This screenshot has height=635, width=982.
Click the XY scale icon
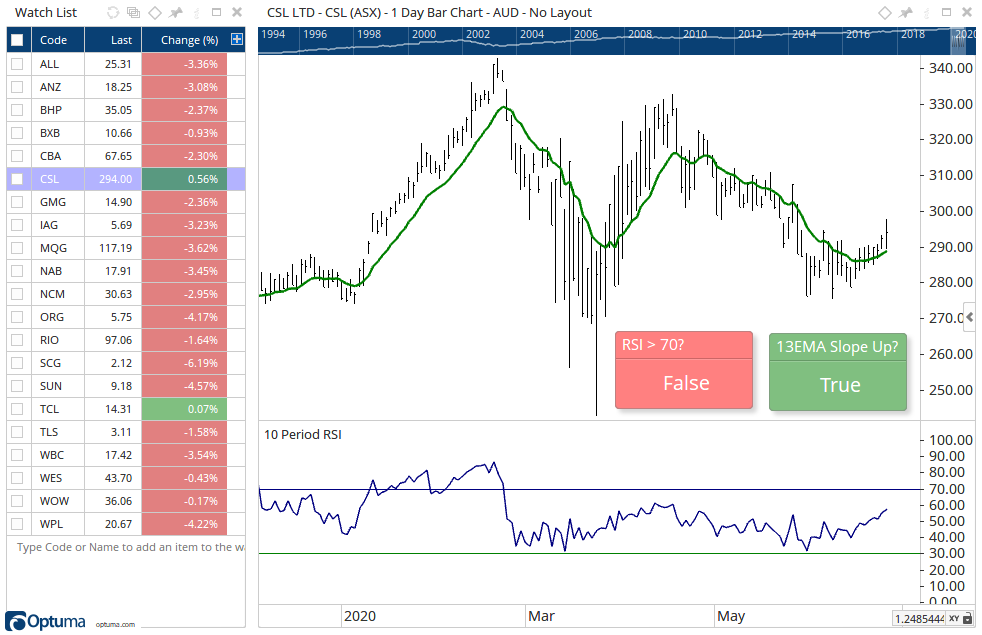[953, 619]
